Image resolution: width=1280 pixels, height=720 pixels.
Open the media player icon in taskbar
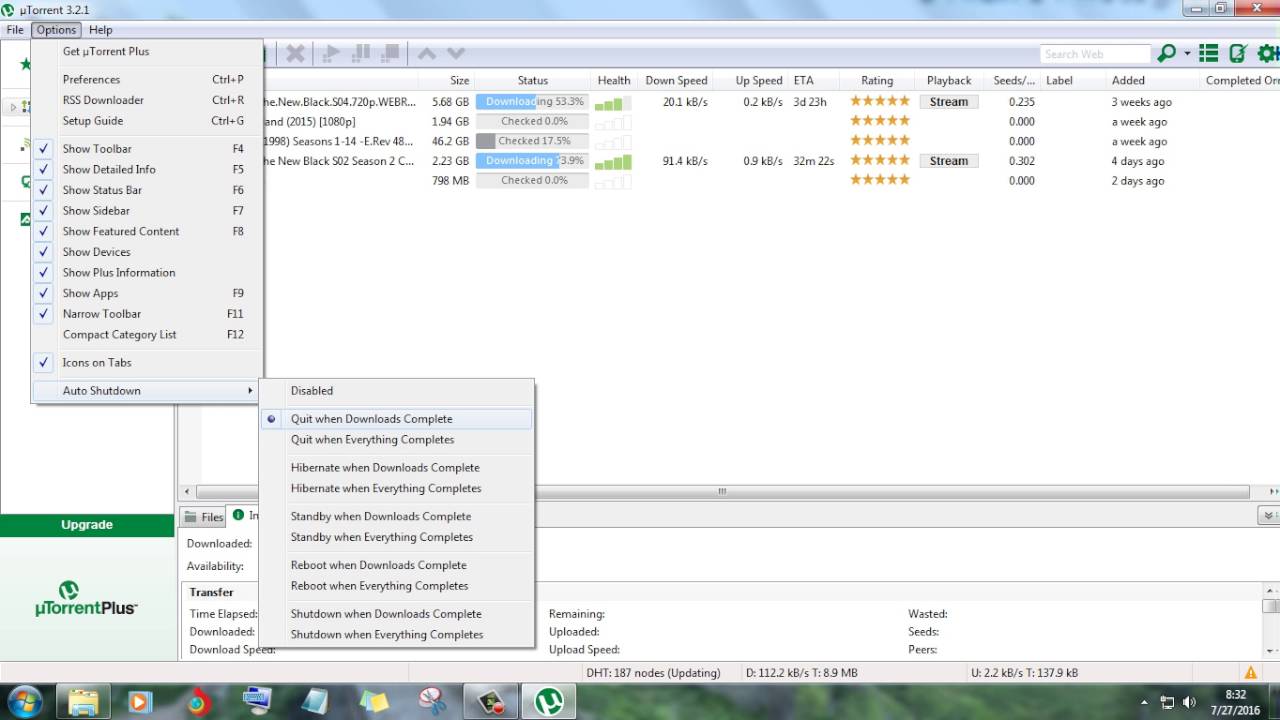click(x=140, y=702)
